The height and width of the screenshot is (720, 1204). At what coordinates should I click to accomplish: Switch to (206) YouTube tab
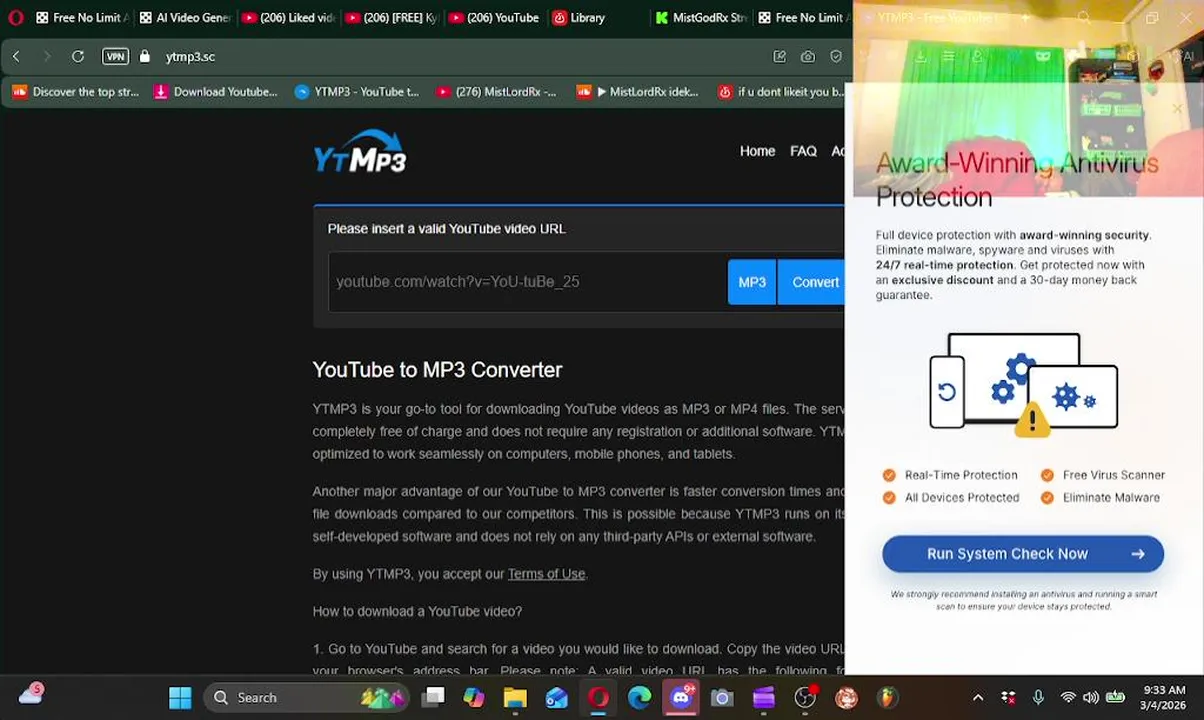(495, 17)
